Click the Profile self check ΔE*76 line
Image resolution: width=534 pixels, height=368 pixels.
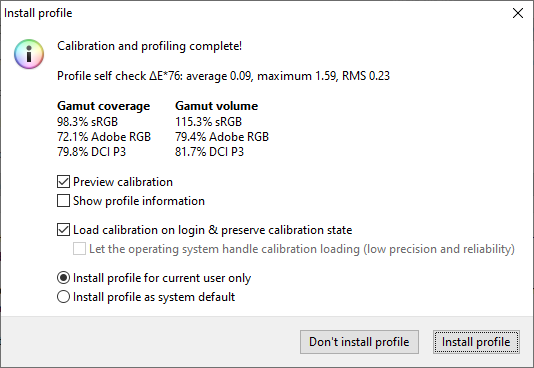[223, 76]
